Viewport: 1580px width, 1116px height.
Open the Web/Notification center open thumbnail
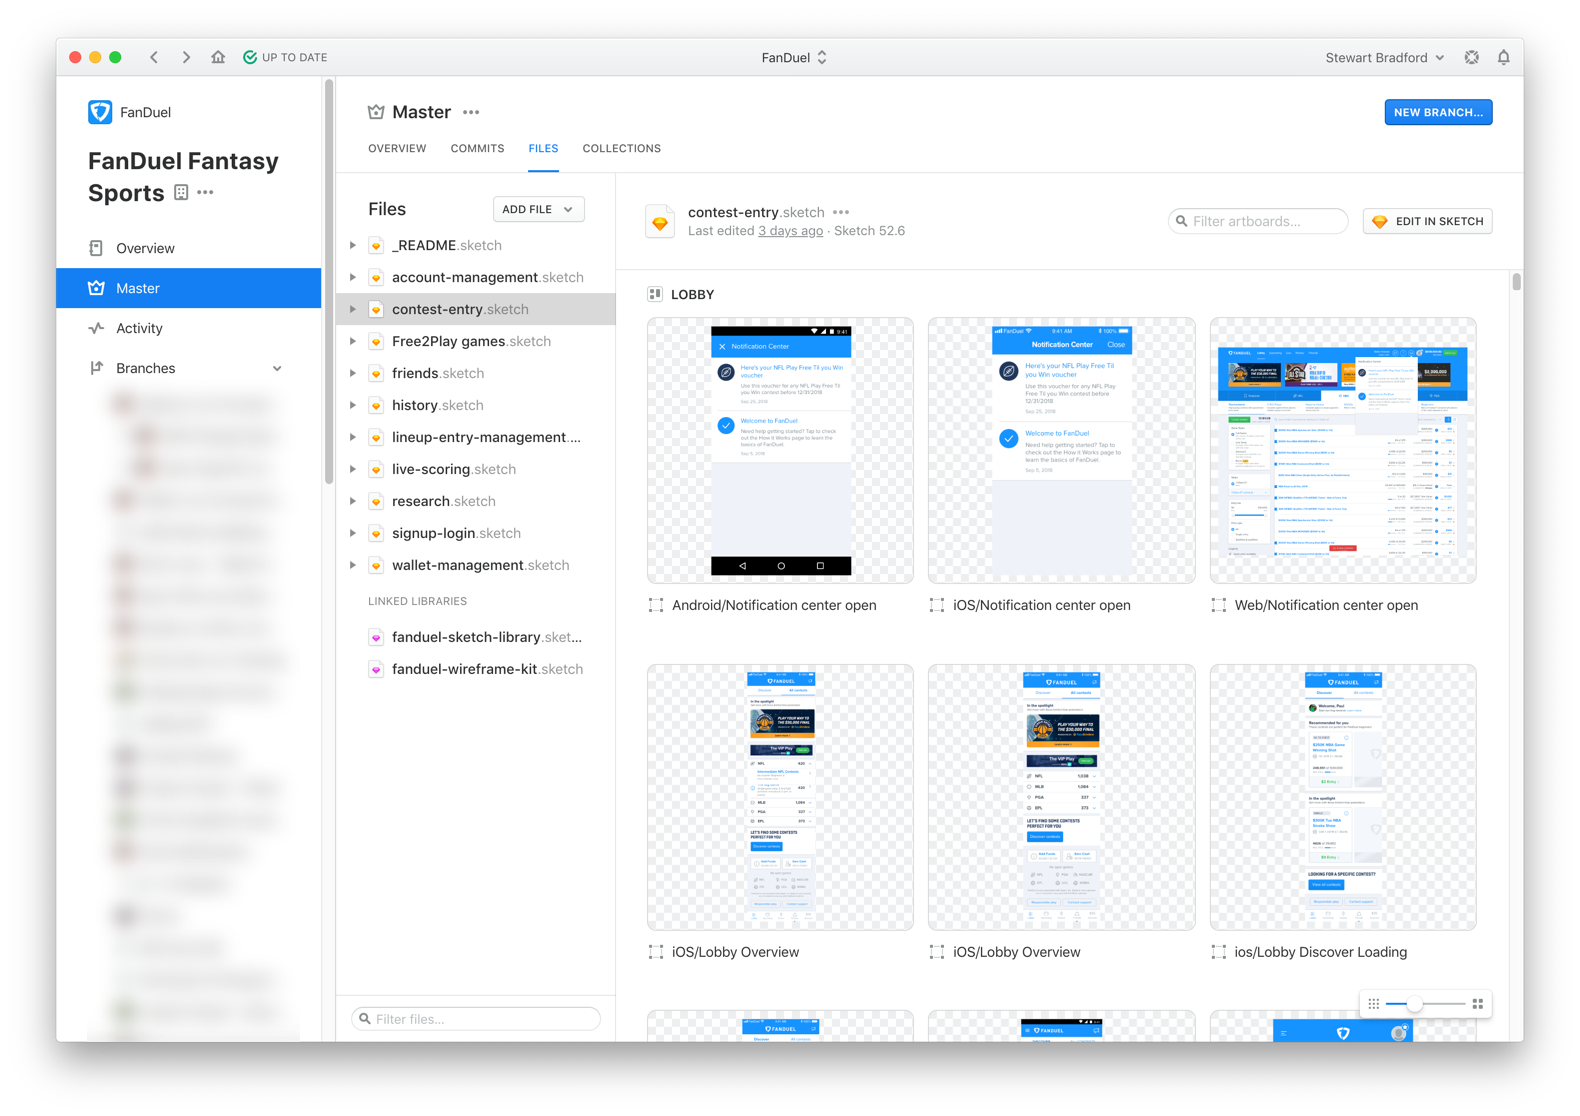pos(1343,451)
